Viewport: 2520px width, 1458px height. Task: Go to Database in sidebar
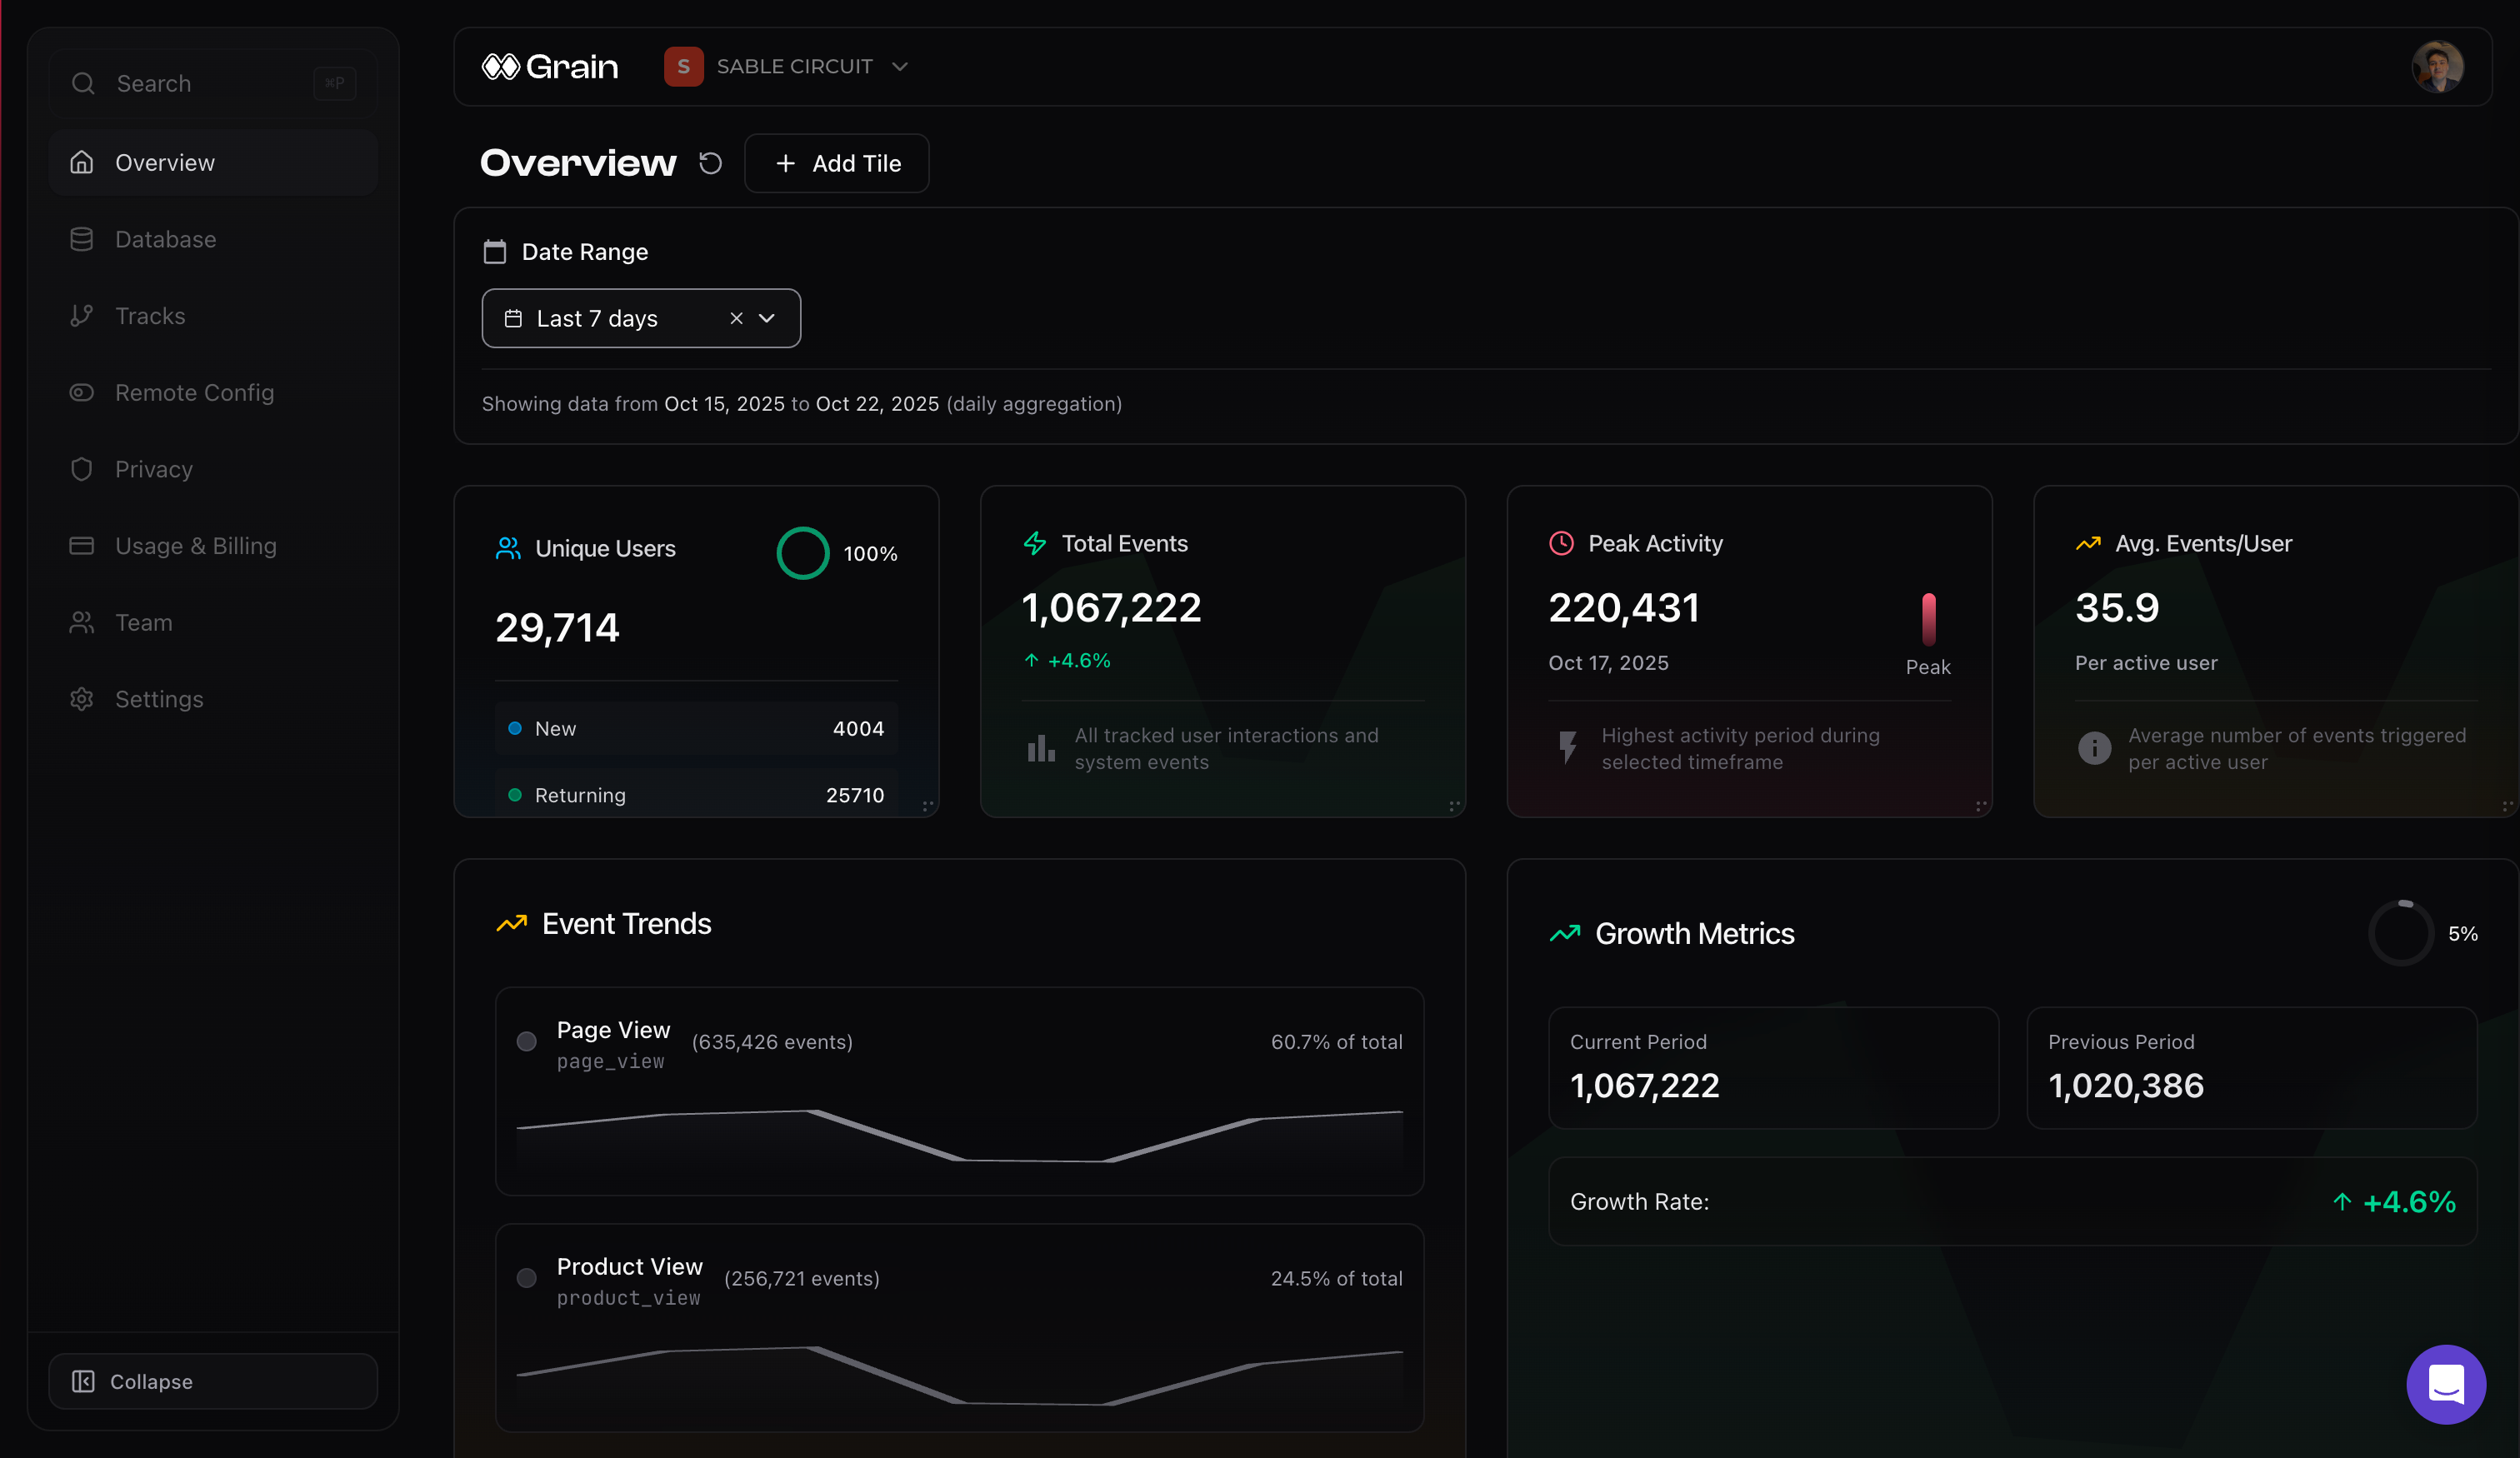(x=165, y=239)
